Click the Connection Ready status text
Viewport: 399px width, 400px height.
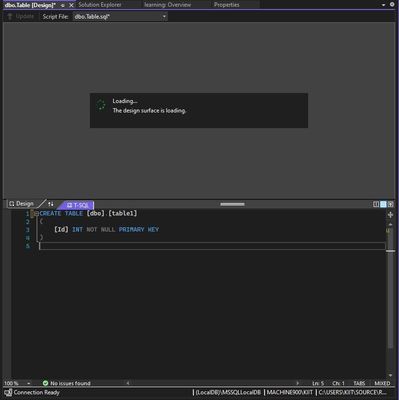37,393
